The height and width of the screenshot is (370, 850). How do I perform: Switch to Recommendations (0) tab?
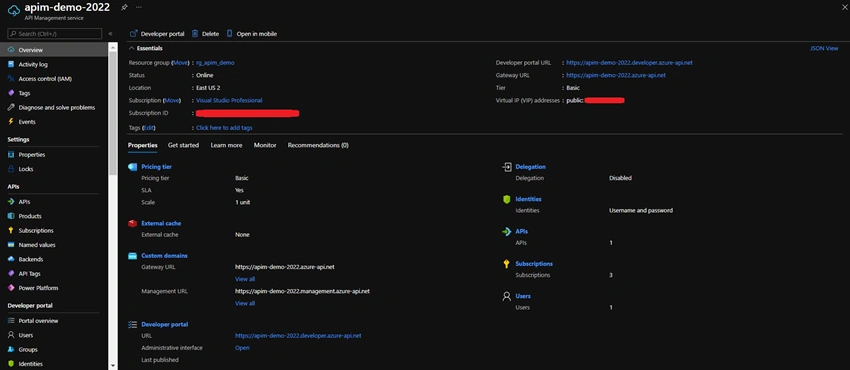(x=318, y=145)
